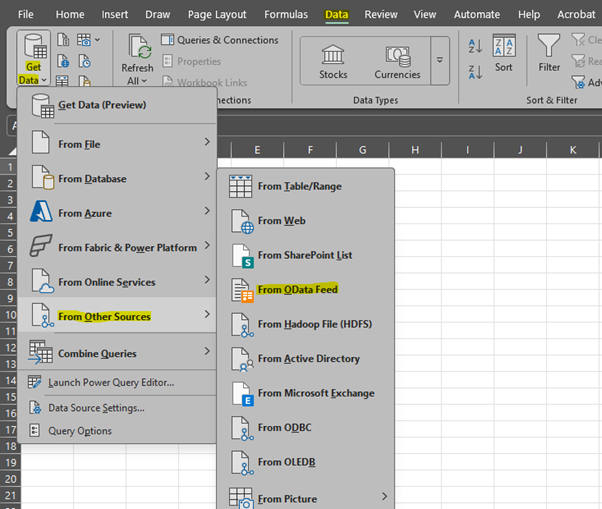Select column H header
The width and height of the screenshot is (602, 509).
pyautogui.click(x=415, y=150)
